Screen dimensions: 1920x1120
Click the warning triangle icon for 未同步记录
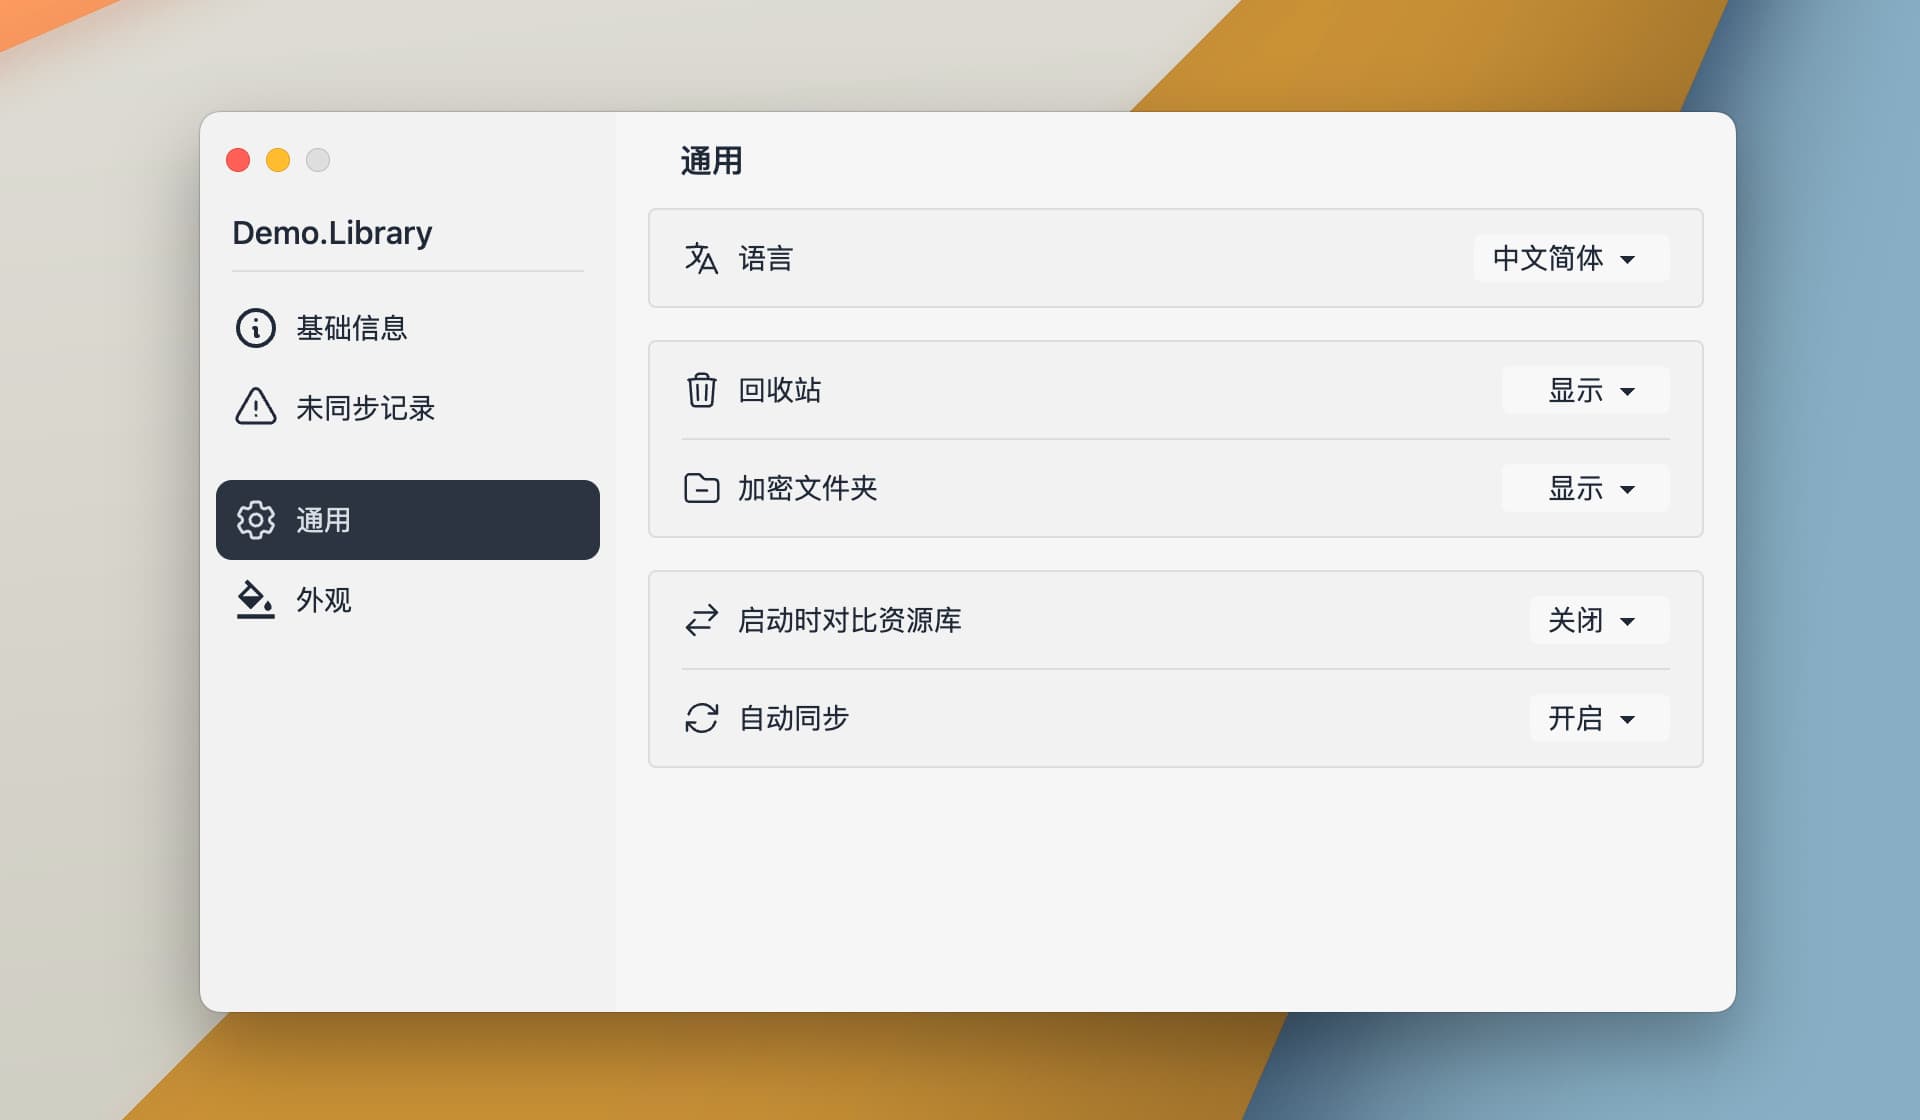tap(256, 407)
